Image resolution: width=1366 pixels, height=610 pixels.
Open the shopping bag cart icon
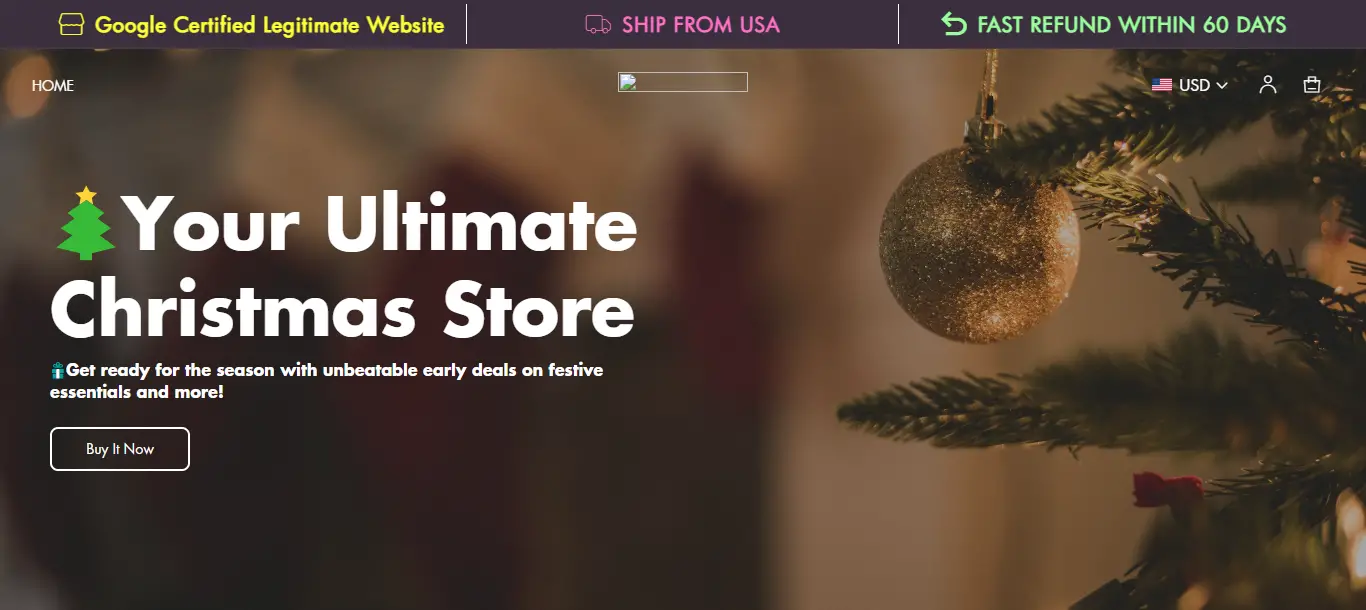coord(1312,85)
